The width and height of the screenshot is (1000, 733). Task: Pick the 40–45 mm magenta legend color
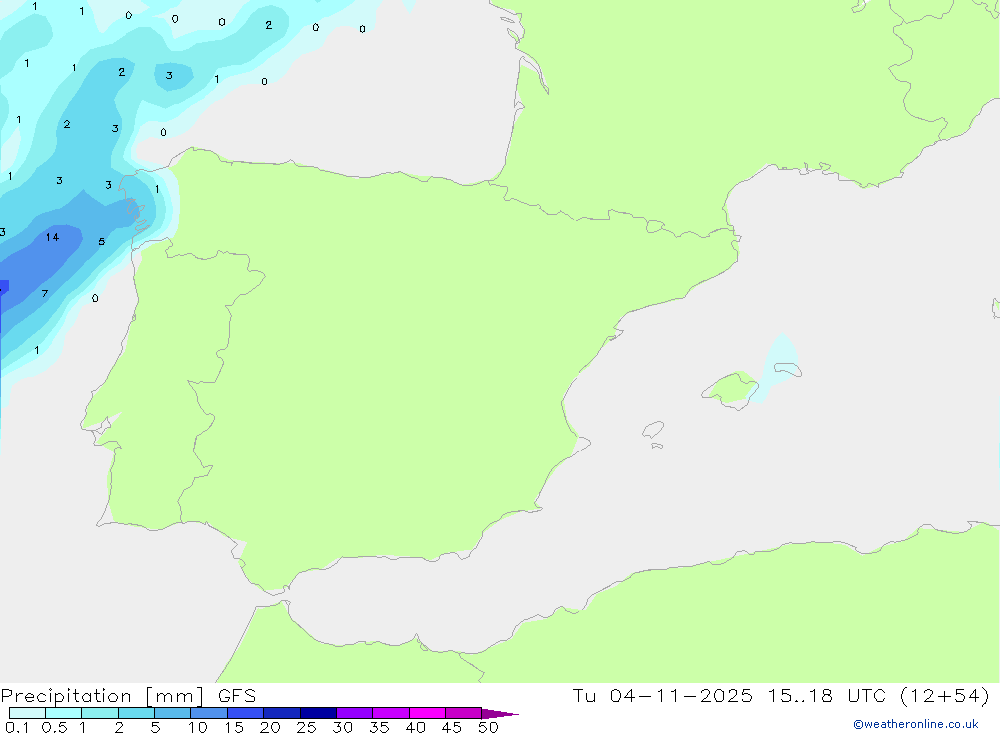427,713
